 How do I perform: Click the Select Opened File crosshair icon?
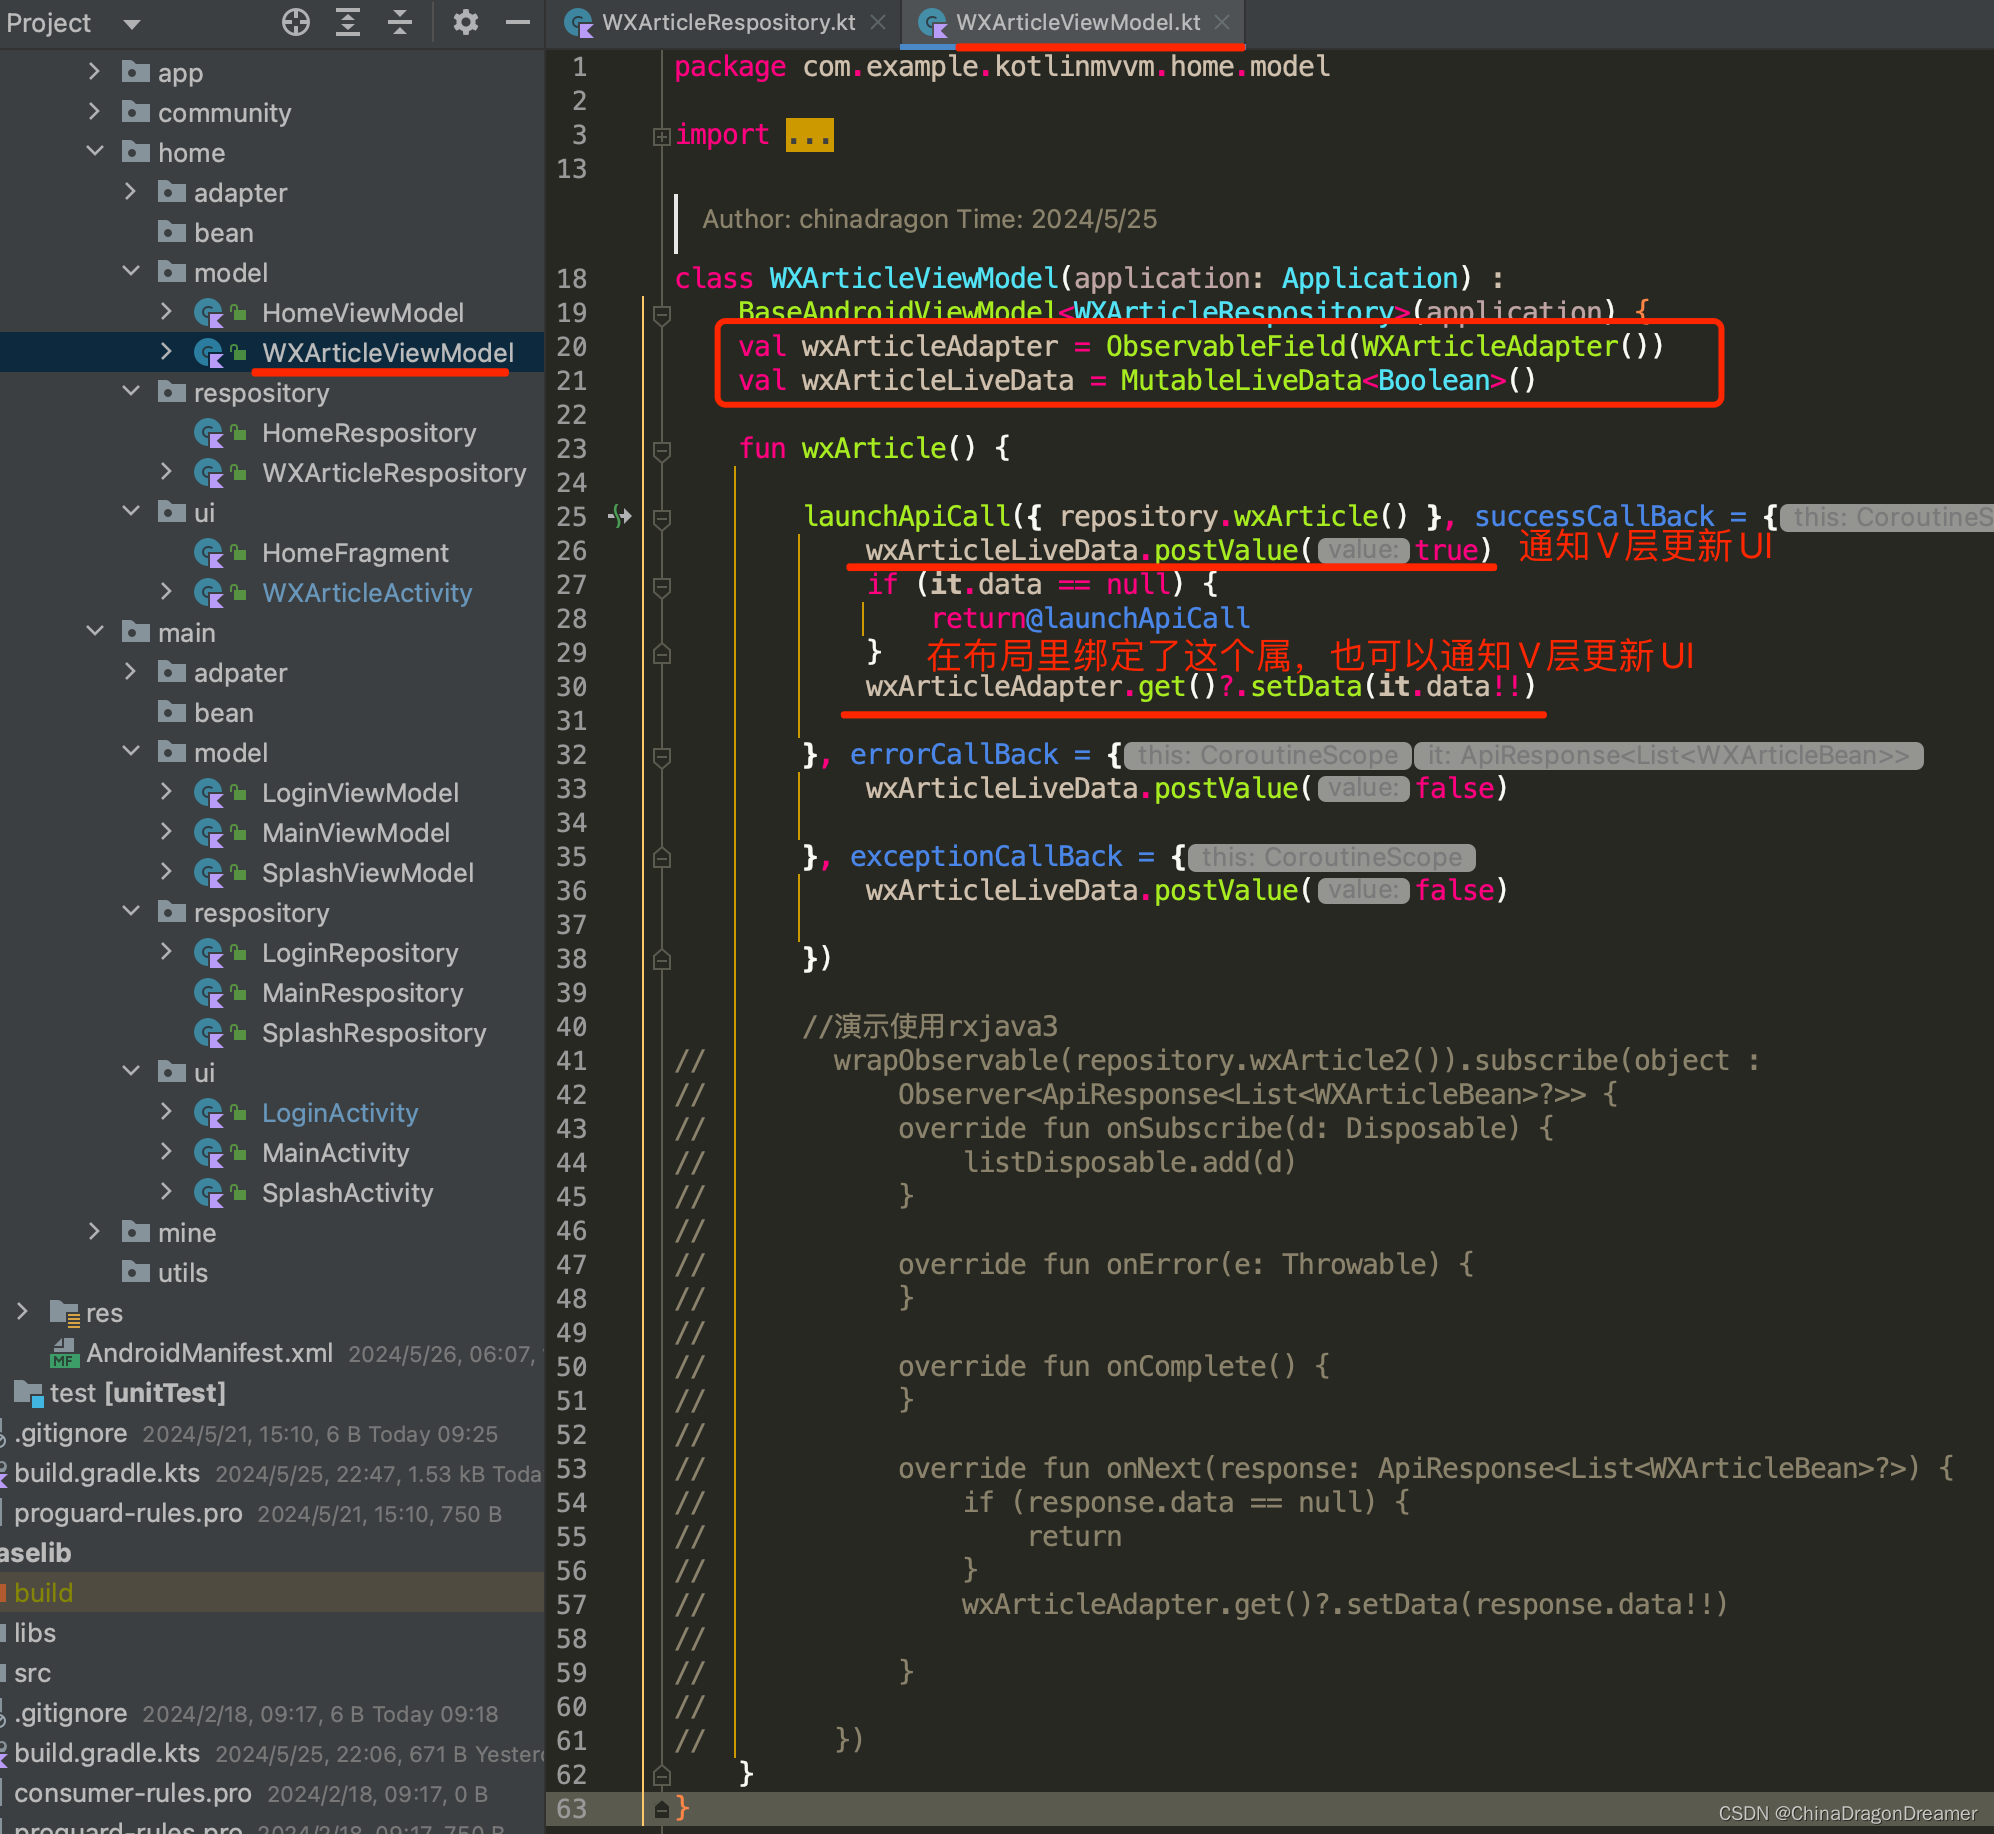[296, 22]
